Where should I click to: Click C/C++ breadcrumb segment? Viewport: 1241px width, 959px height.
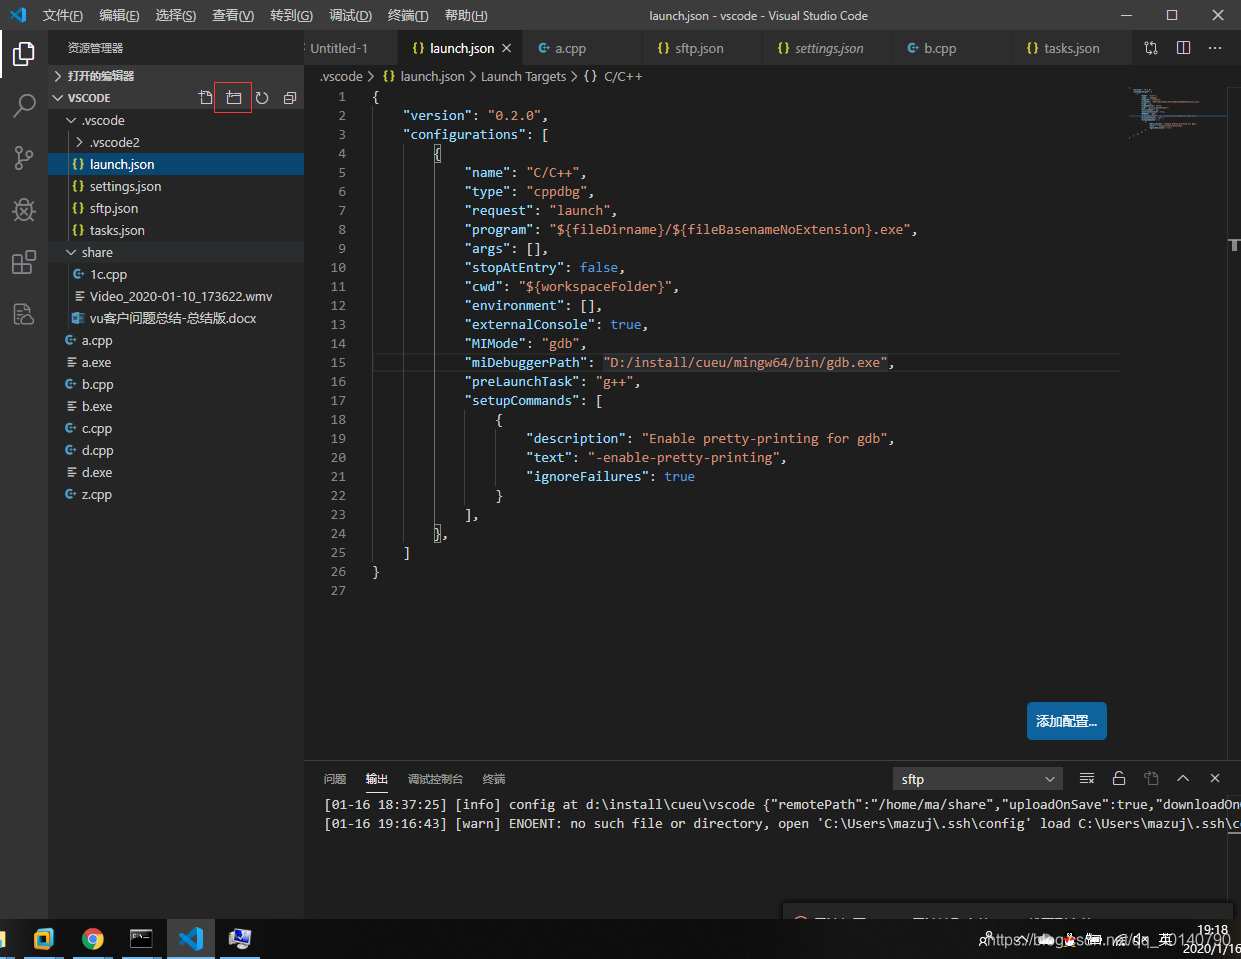pyautogui.click(x=613, y=76)
